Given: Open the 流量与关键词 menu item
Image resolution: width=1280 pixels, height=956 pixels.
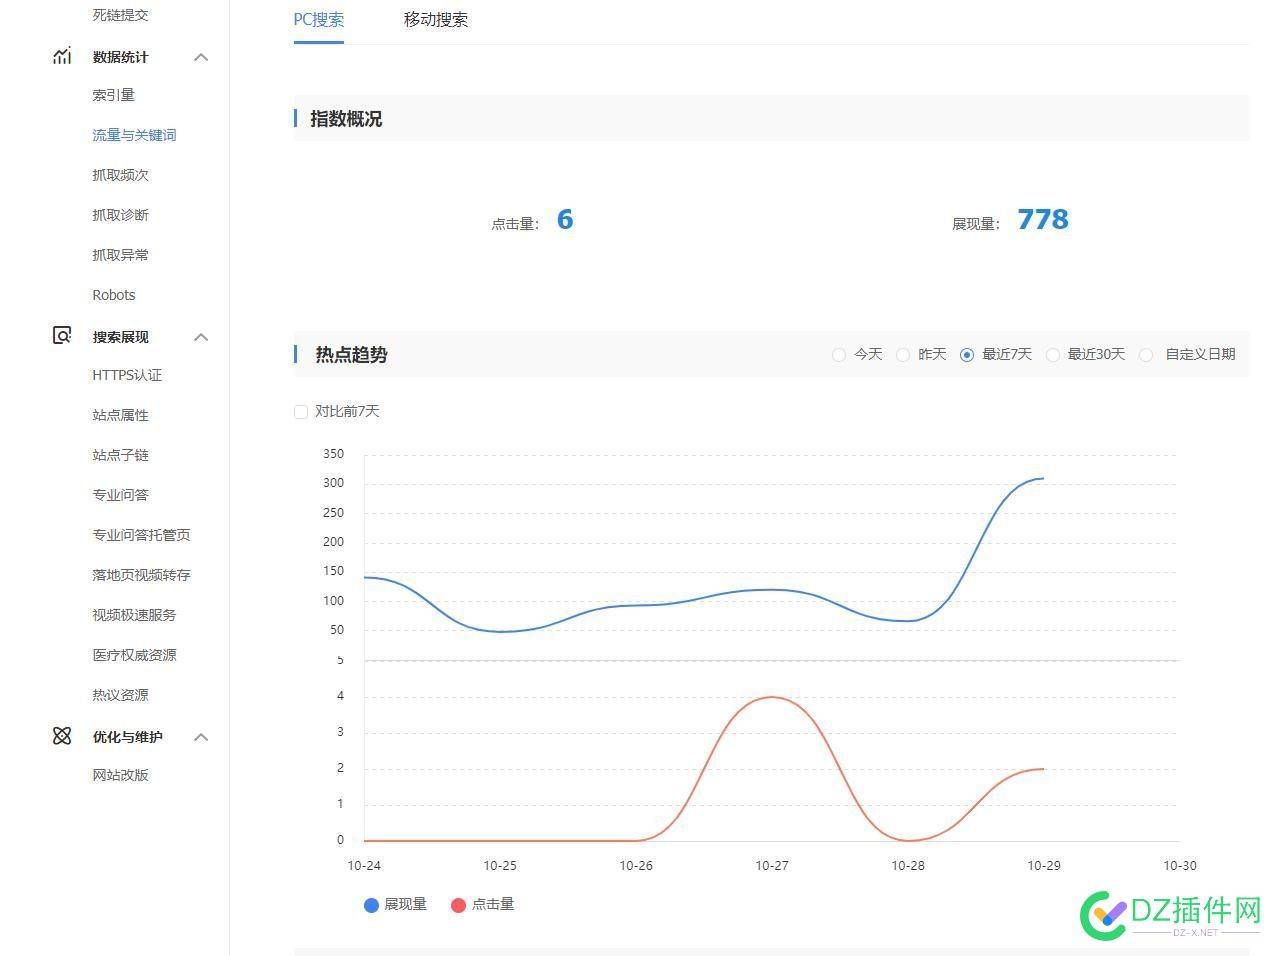Looking at the screenshot, I should coord(134,135).
